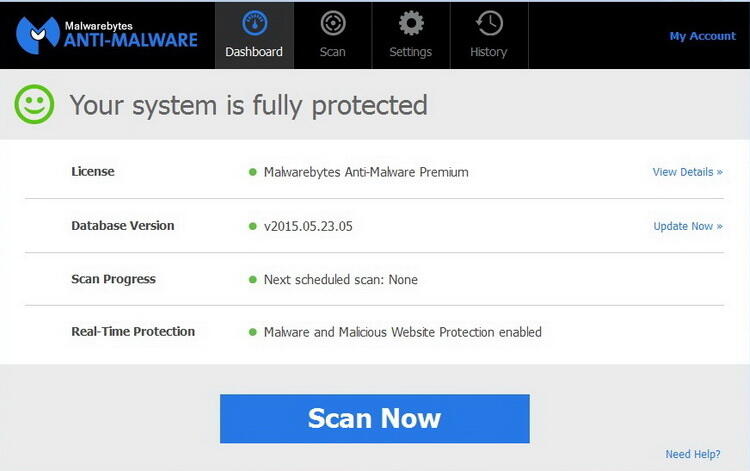Open the Settings tab label
This screenshot has height=471, width=750.
tap(410, 52)
